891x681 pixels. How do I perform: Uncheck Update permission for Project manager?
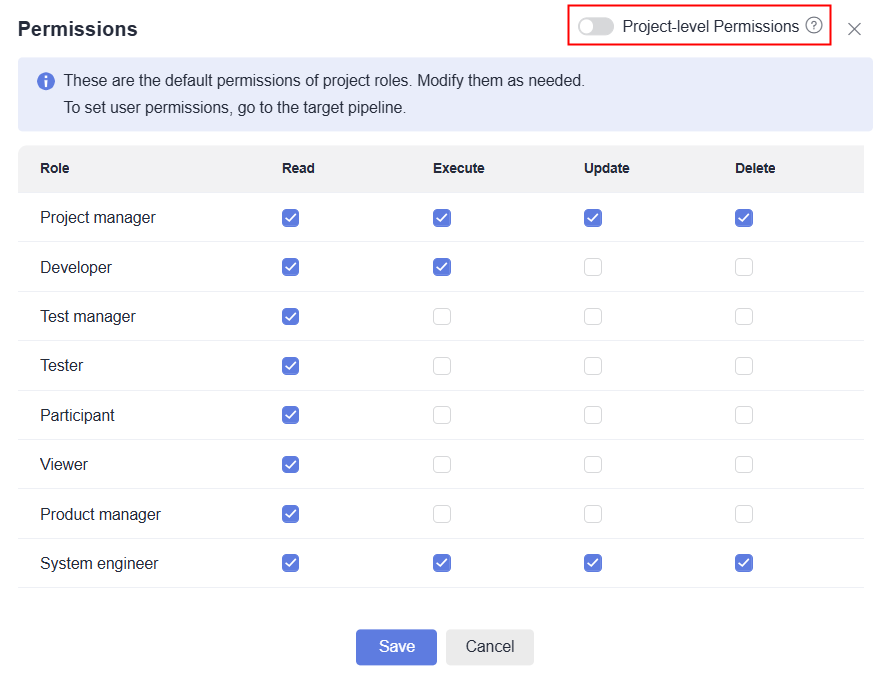(x=593, y=218)
